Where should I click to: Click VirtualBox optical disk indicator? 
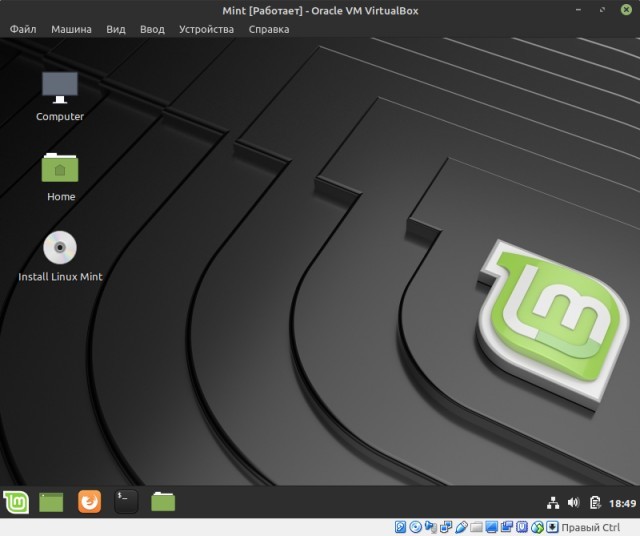point(416,527)
